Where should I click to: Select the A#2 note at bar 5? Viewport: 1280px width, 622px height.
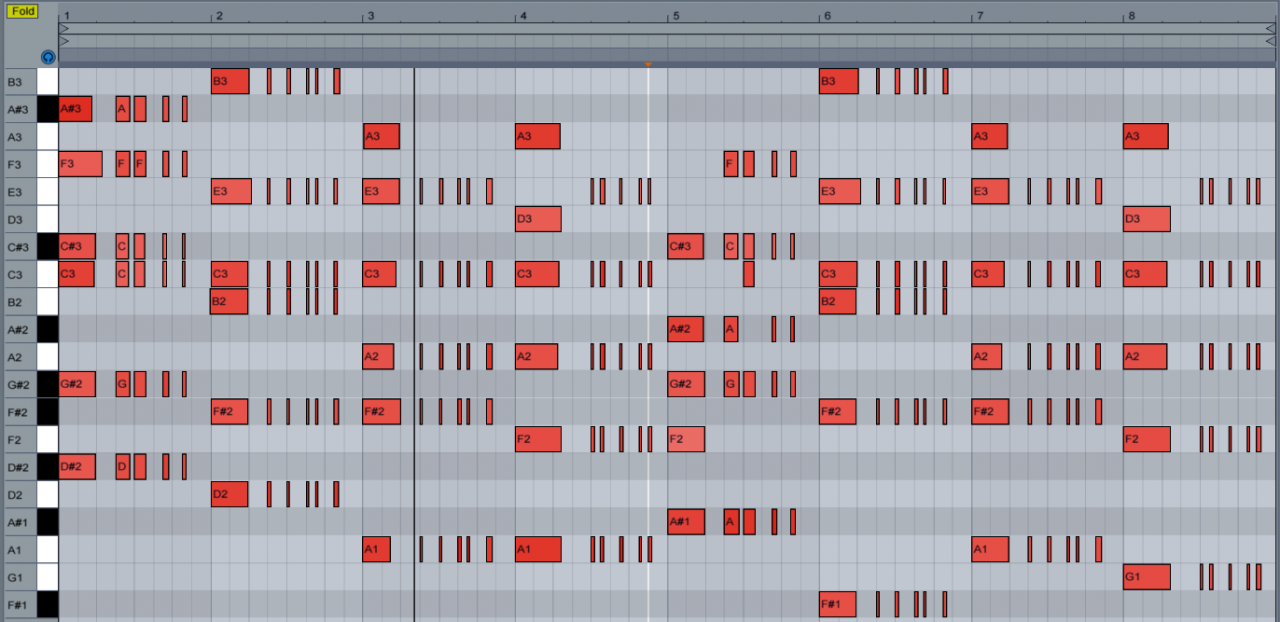click(686, 329)
